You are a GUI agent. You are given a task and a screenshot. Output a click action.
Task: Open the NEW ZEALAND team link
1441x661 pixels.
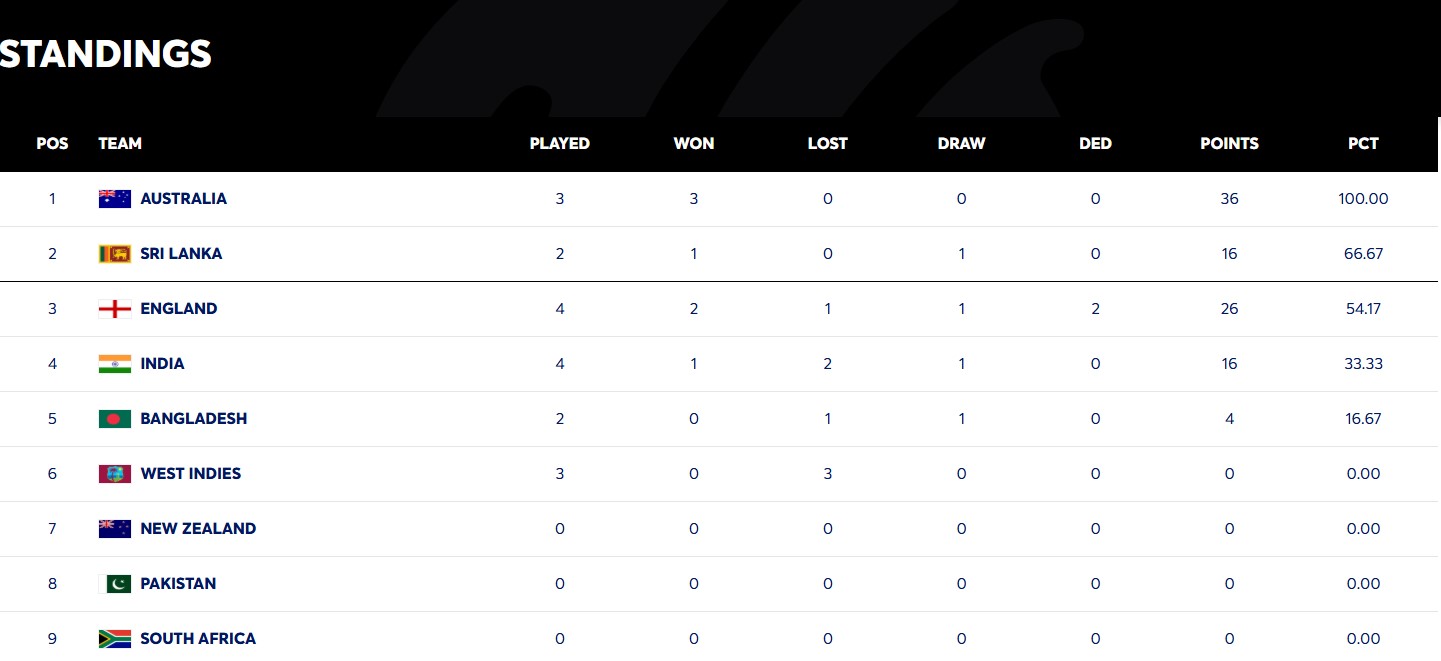tap(198, 529)
